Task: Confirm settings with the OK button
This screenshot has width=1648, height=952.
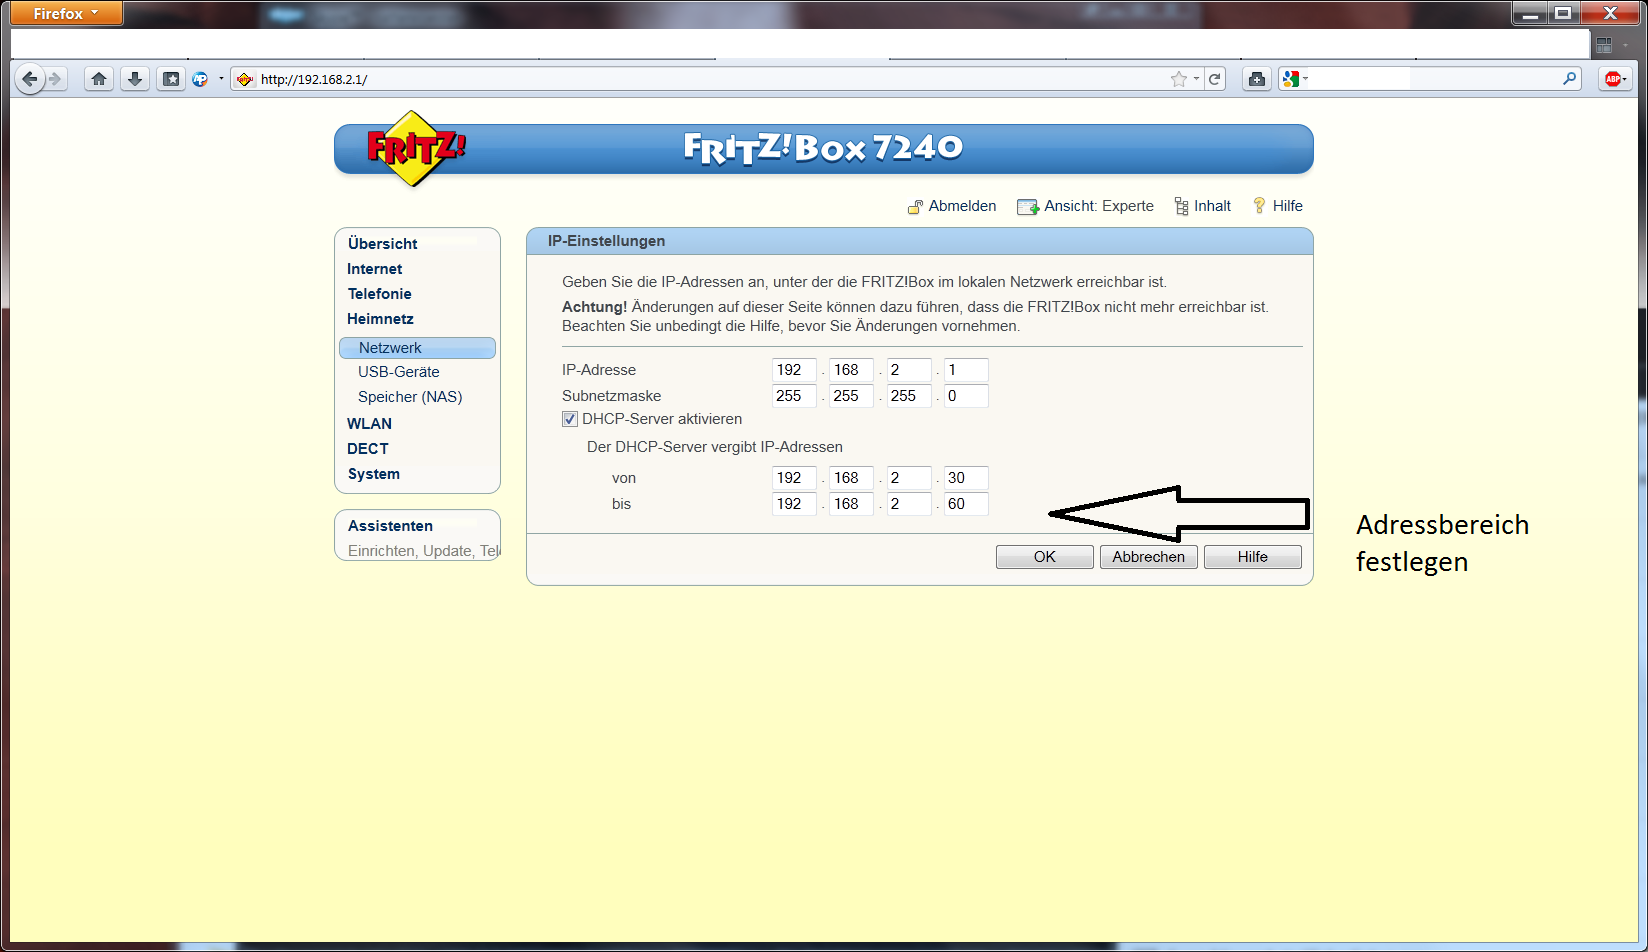Action: coord(1044,556)
